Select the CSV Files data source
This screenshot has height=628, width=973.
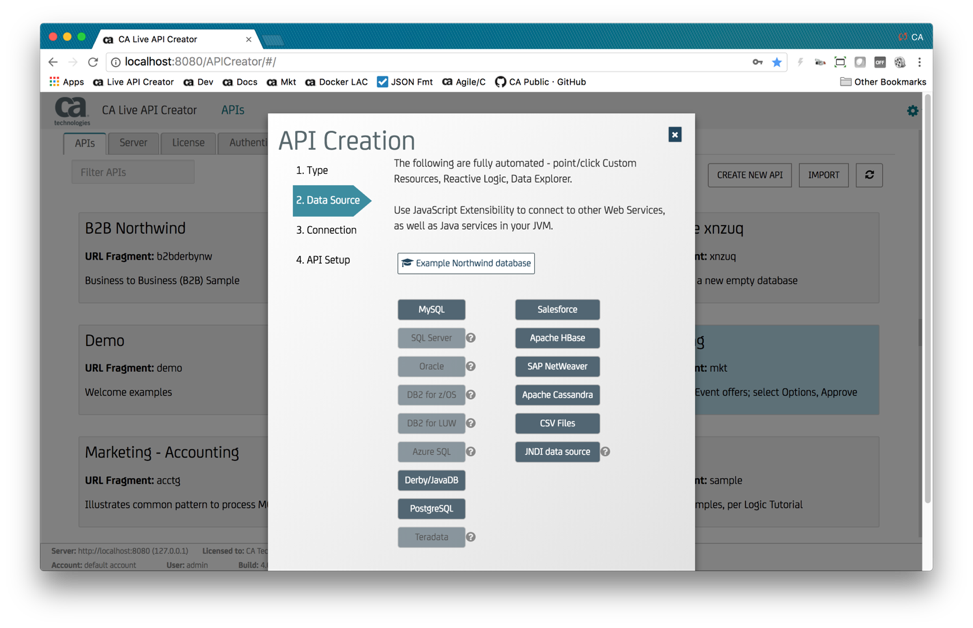point(557,423)
